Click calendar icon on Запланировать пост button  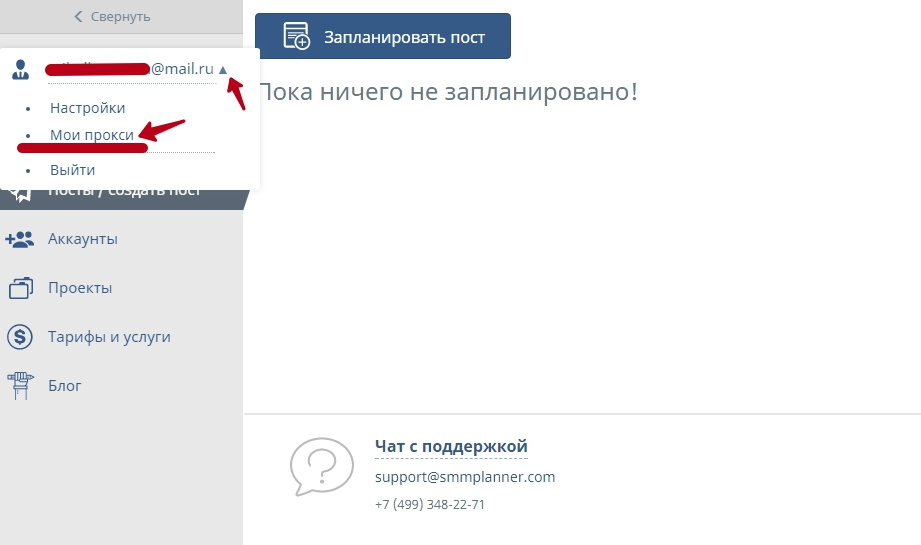tap(296, 37)
